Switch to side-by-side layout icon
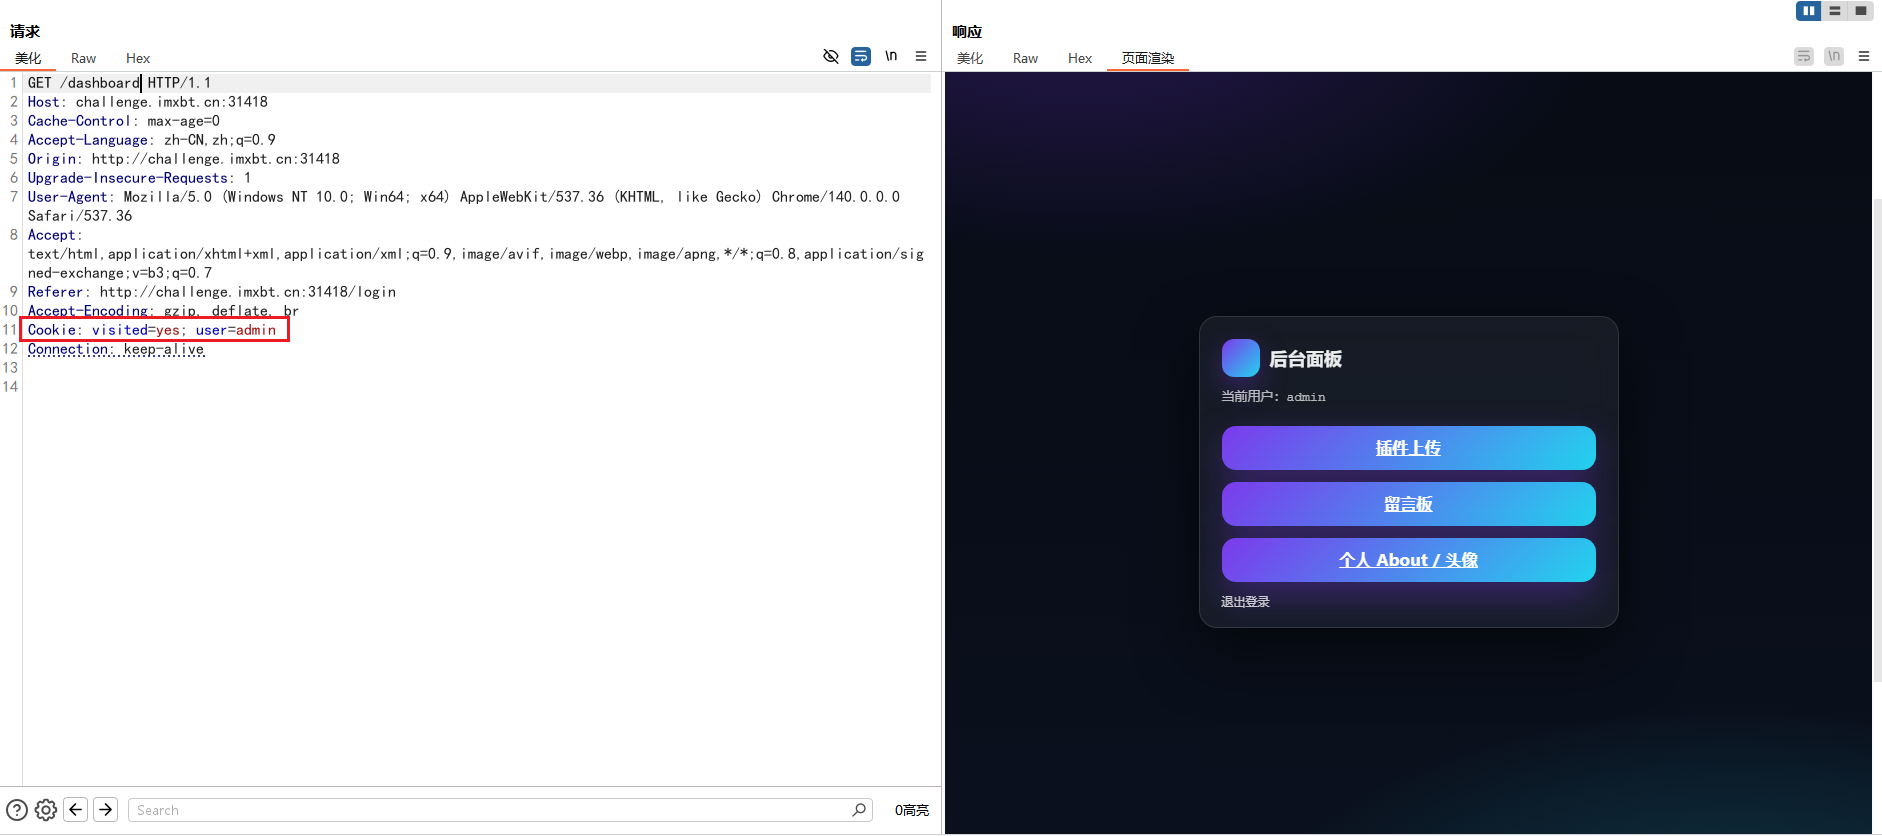This screenshot has height=836, width=1882. pyautogui.click(x=1808, y=11)
